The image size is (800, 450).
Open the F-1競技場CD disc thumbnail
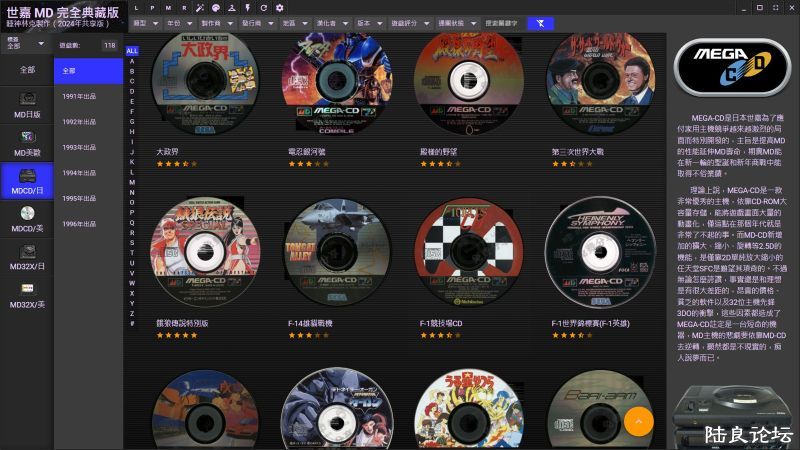468,253
